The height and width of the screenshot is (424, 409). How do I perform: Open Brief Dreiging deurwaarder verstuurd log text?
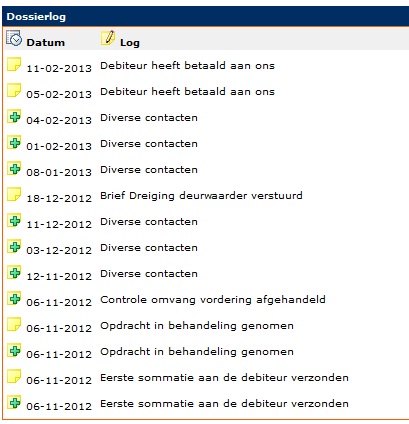[x=201, y=196]
